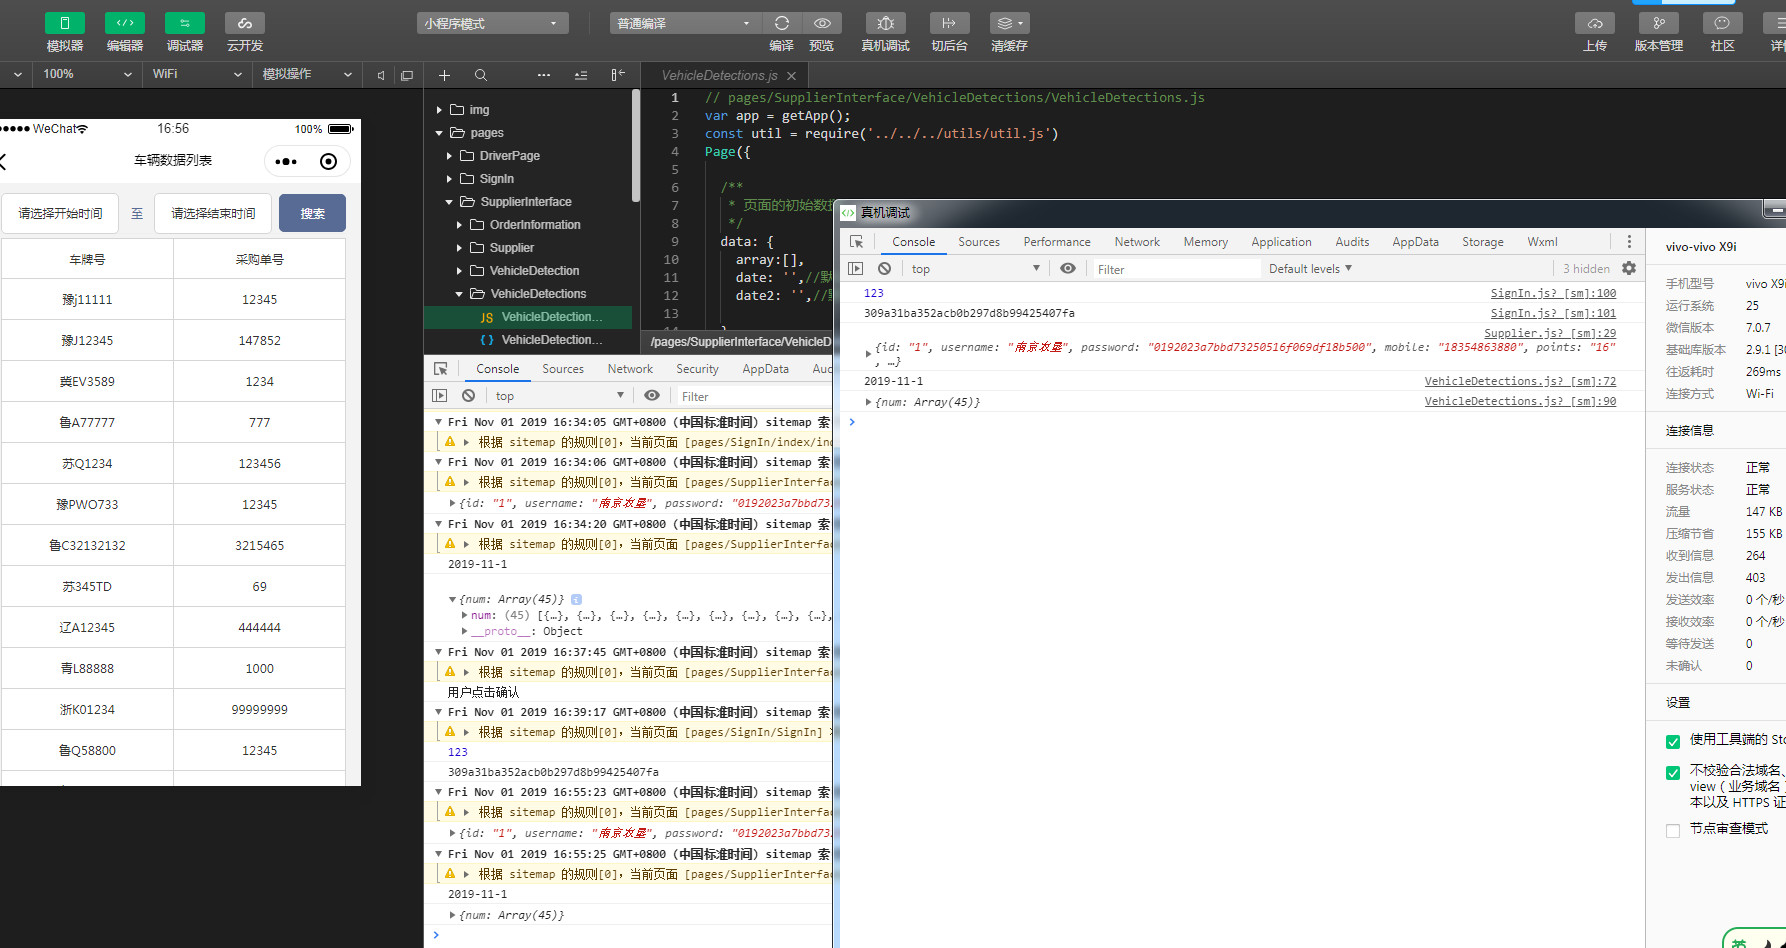This screenshot has height=948, width=1786.
Task: Expand the img folder
Action: click(439, 110)
